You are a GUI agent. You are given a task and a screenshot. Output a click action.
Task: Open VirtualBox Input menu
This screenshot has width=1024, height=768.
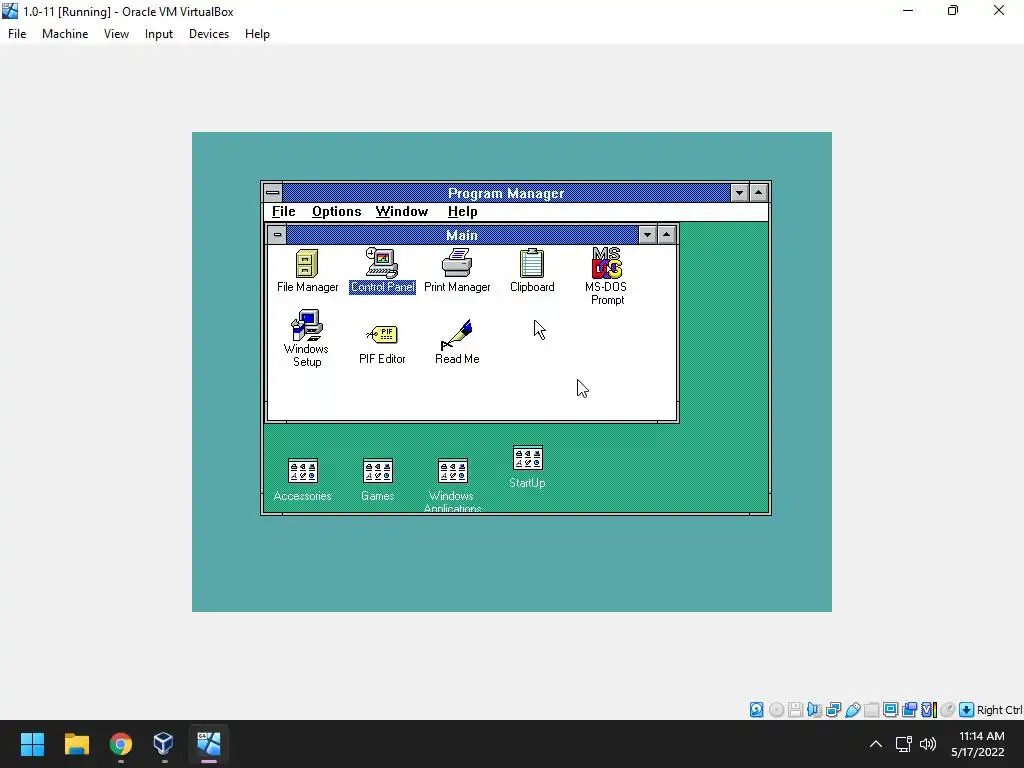click(x=159, y=34)
